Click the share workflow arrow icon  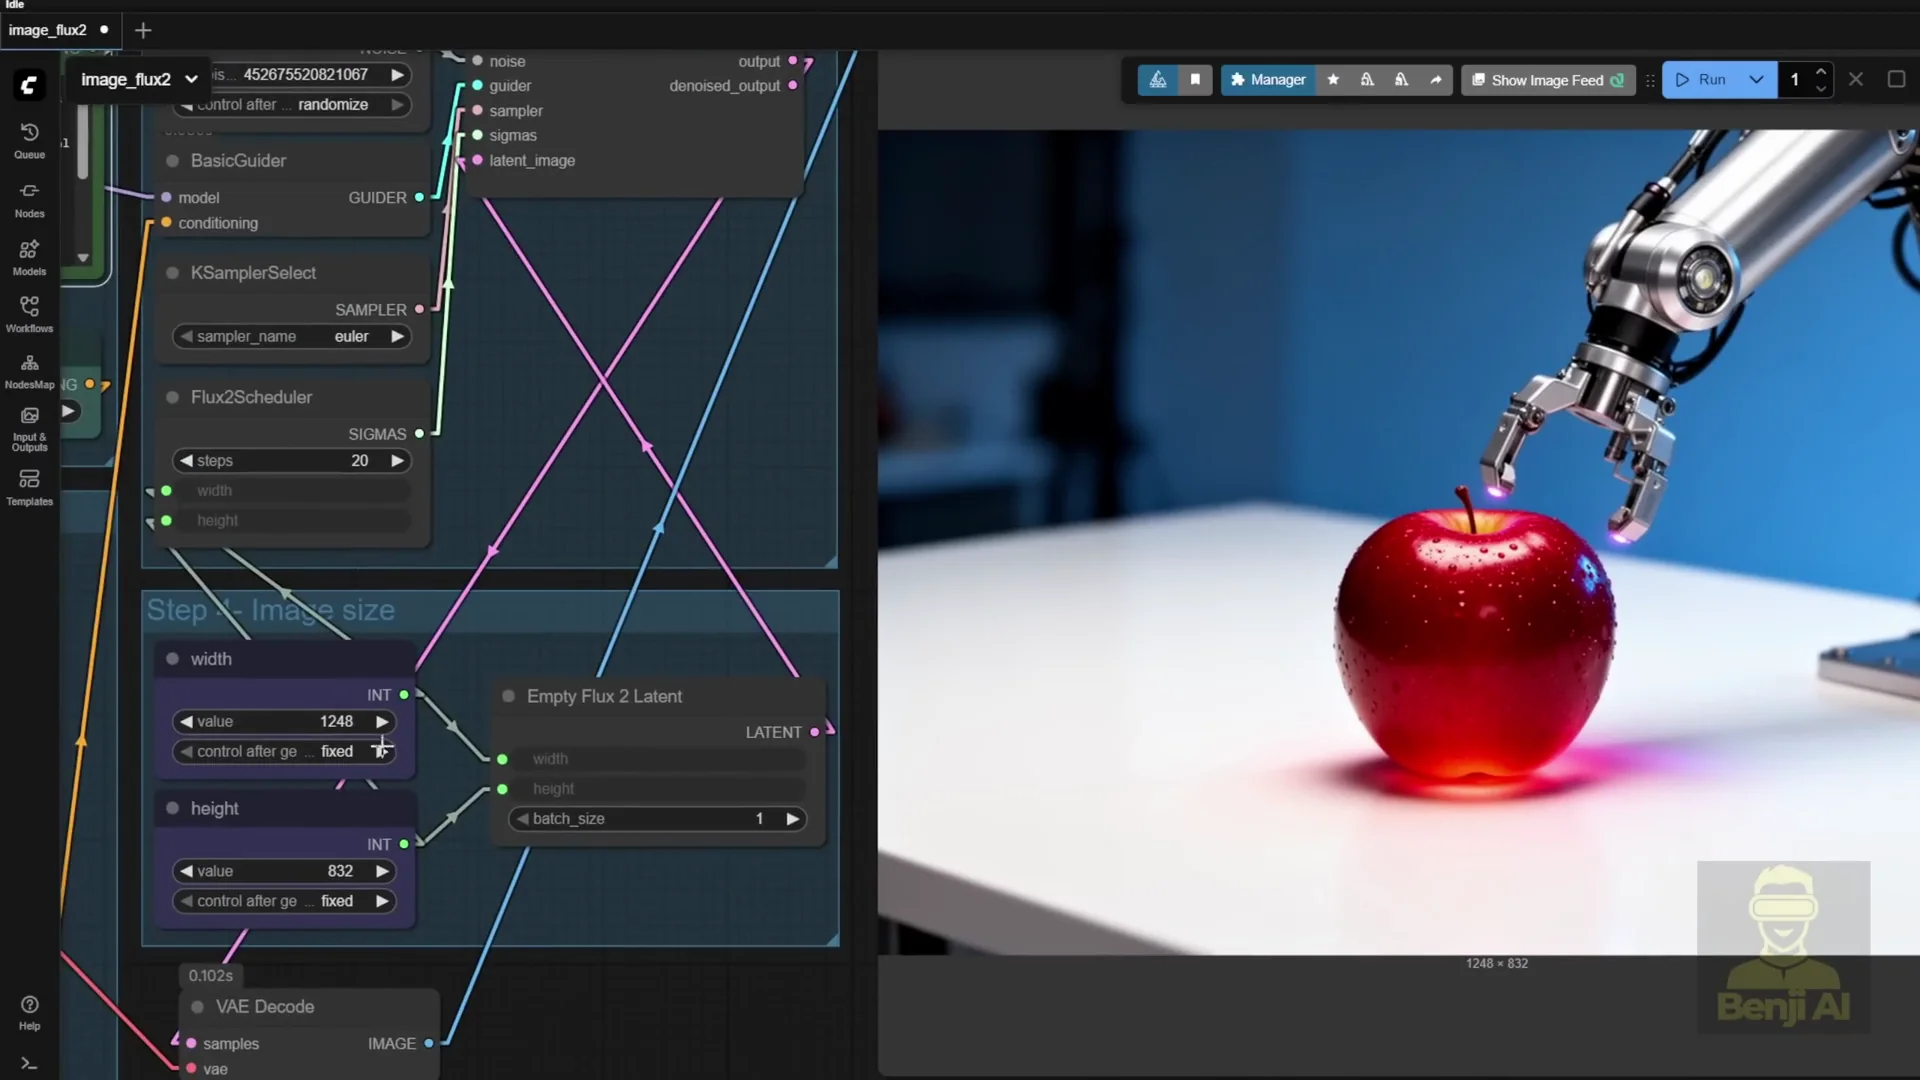click(1437, 80)
